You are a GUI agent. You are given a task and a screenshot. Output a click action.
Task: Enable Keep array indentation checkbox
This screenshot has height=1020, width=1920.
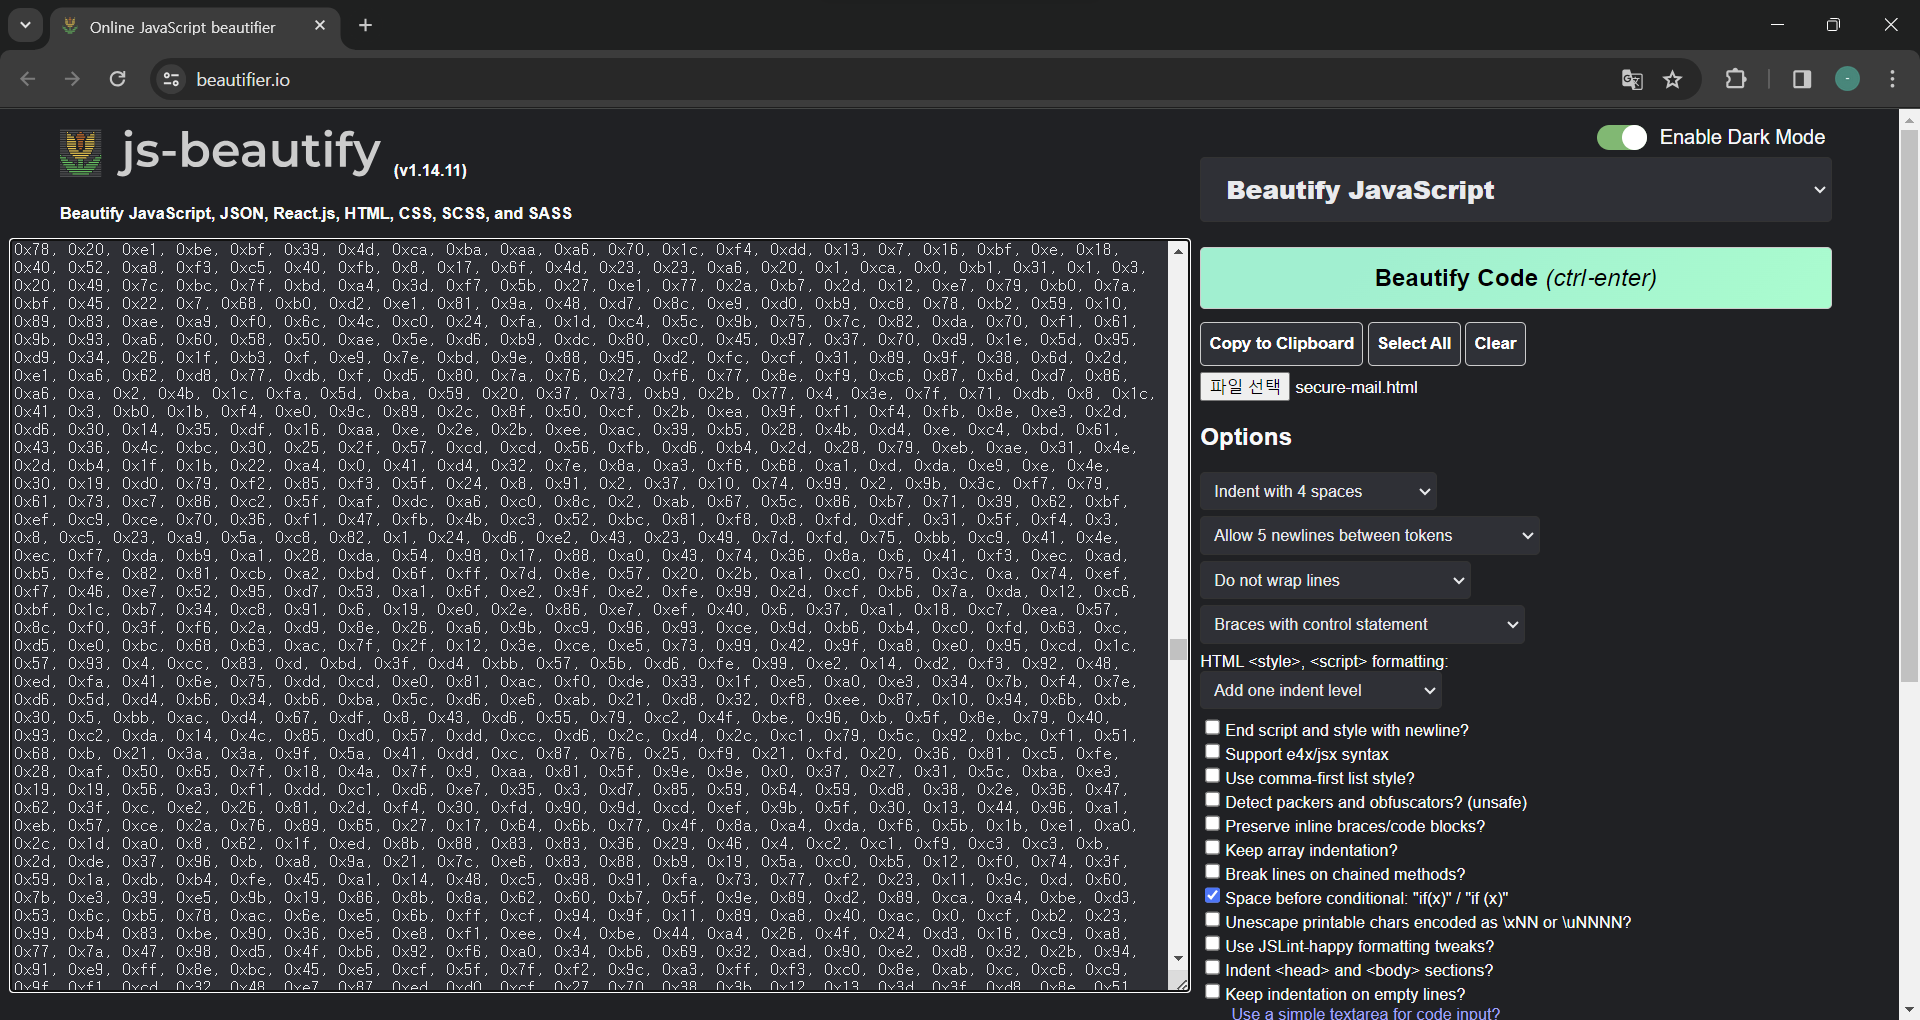pos(1212,848)
